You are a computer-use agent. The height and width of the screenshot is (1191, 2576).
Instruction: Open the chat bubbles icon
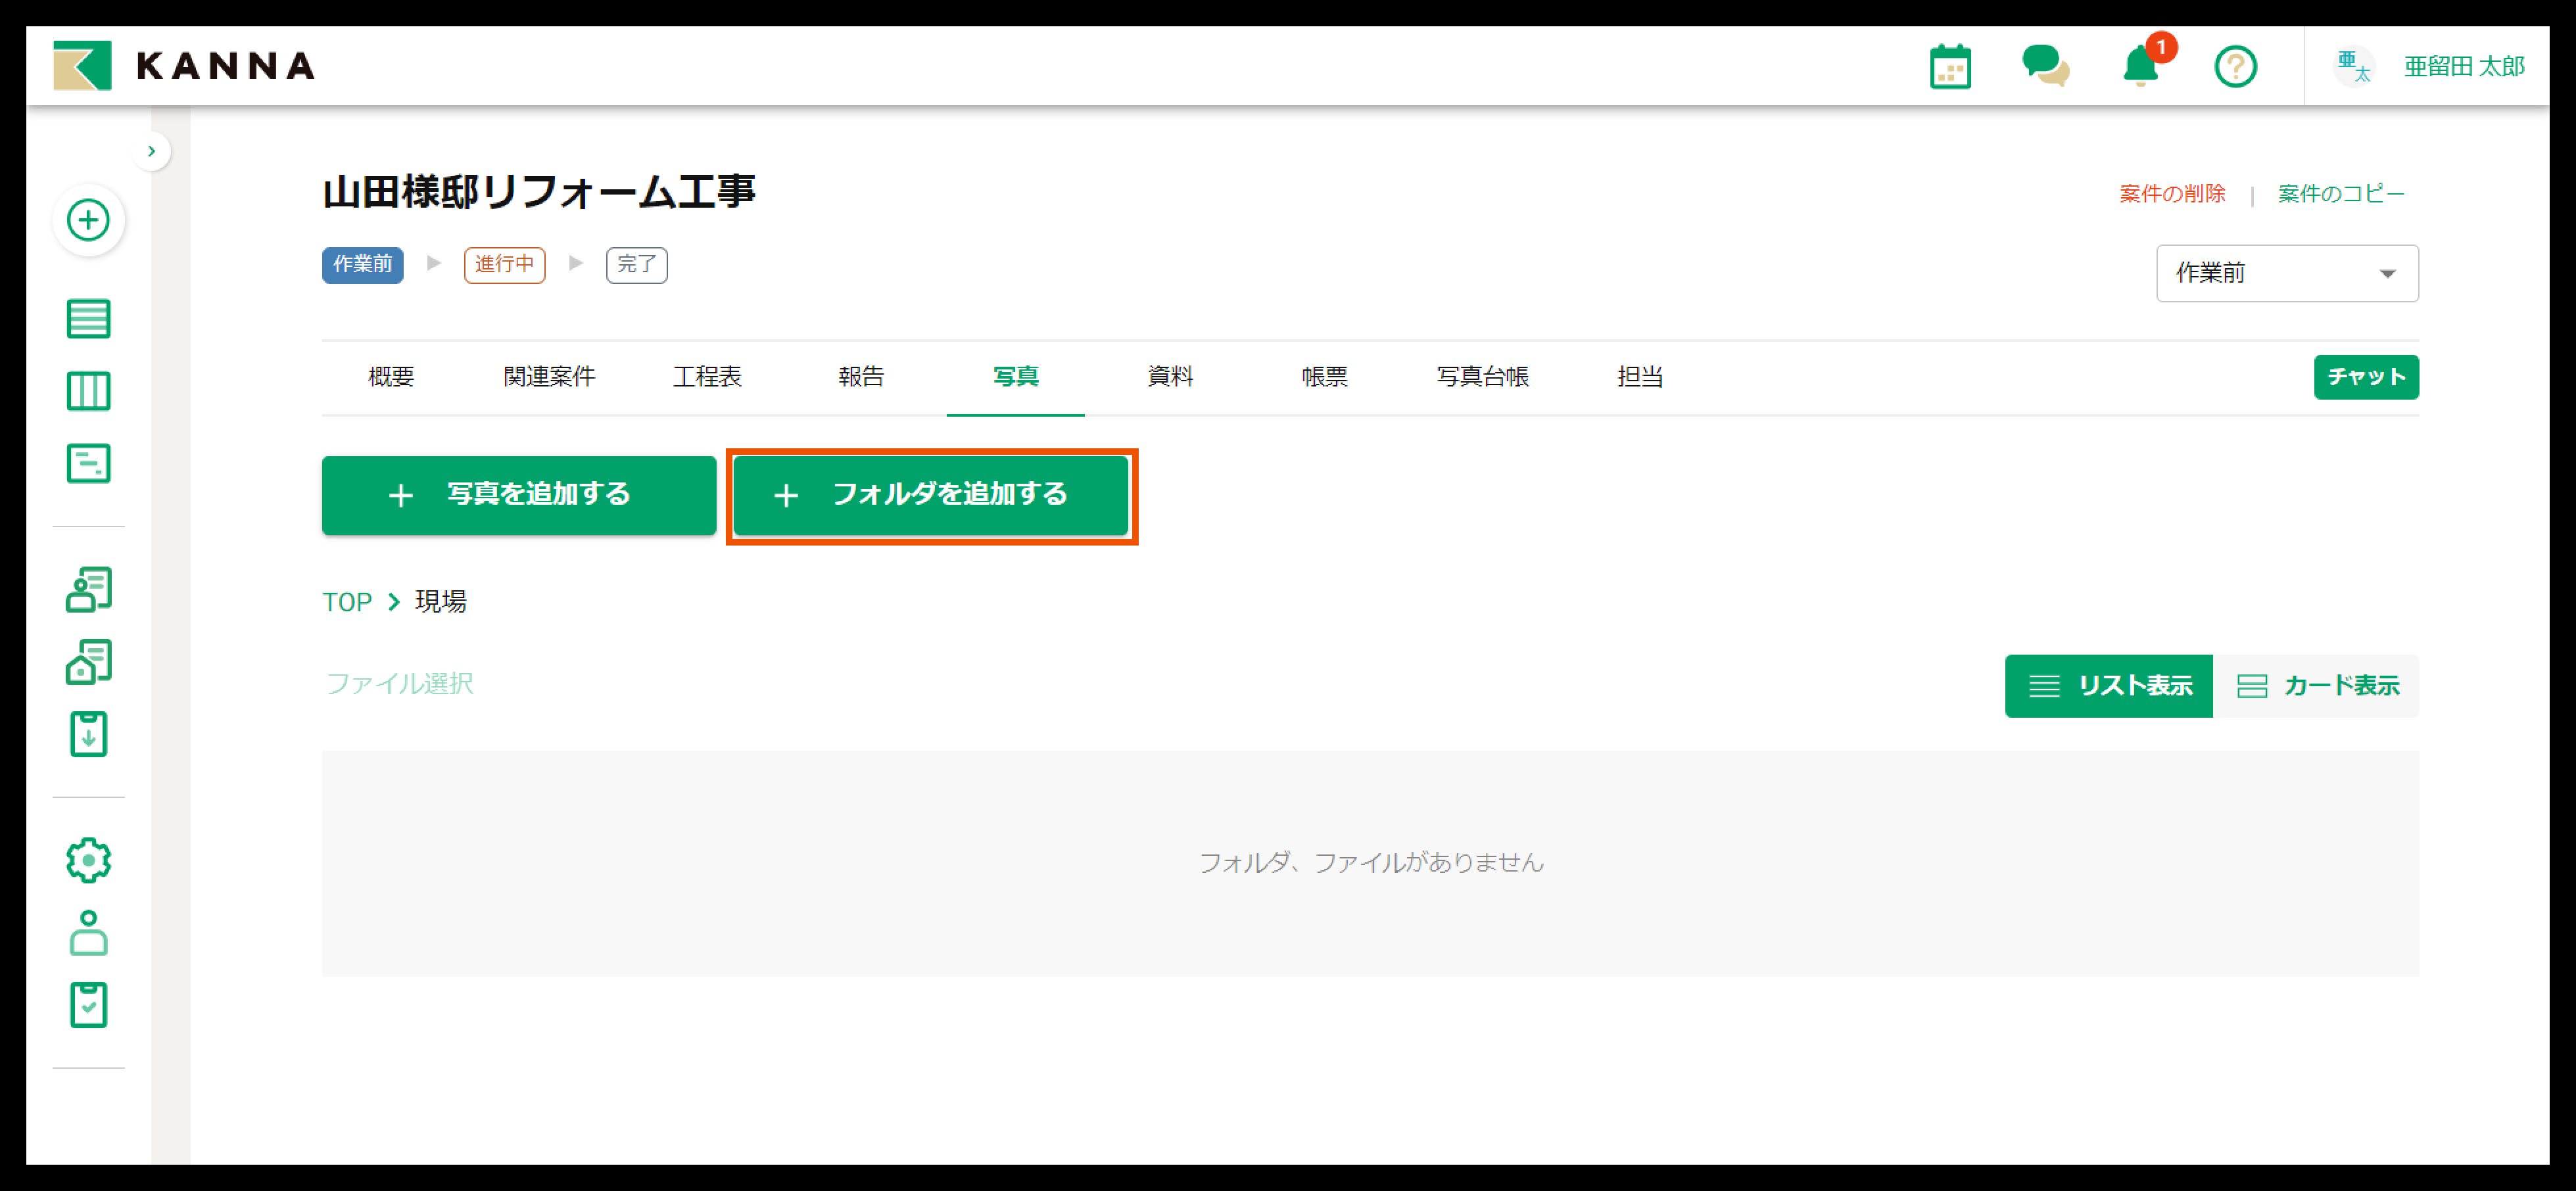click(2045, 67)
